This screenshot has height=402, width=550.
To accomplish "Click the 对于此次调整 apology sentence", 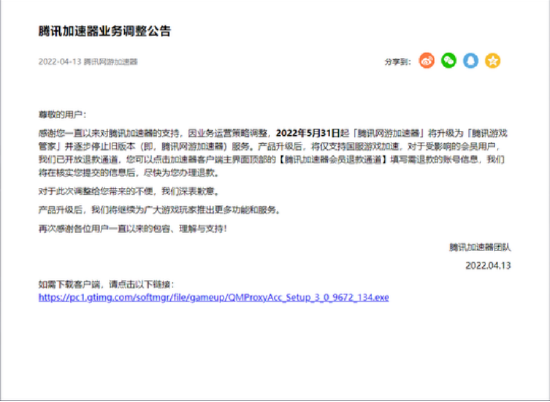I will coord(129,191).
